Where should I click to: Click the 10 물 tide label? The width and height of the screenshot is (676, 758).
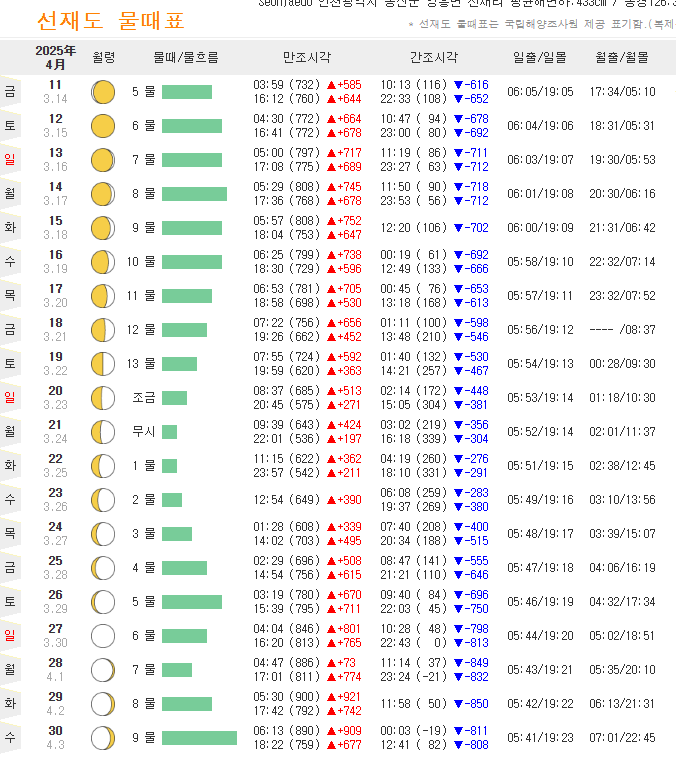141,262
